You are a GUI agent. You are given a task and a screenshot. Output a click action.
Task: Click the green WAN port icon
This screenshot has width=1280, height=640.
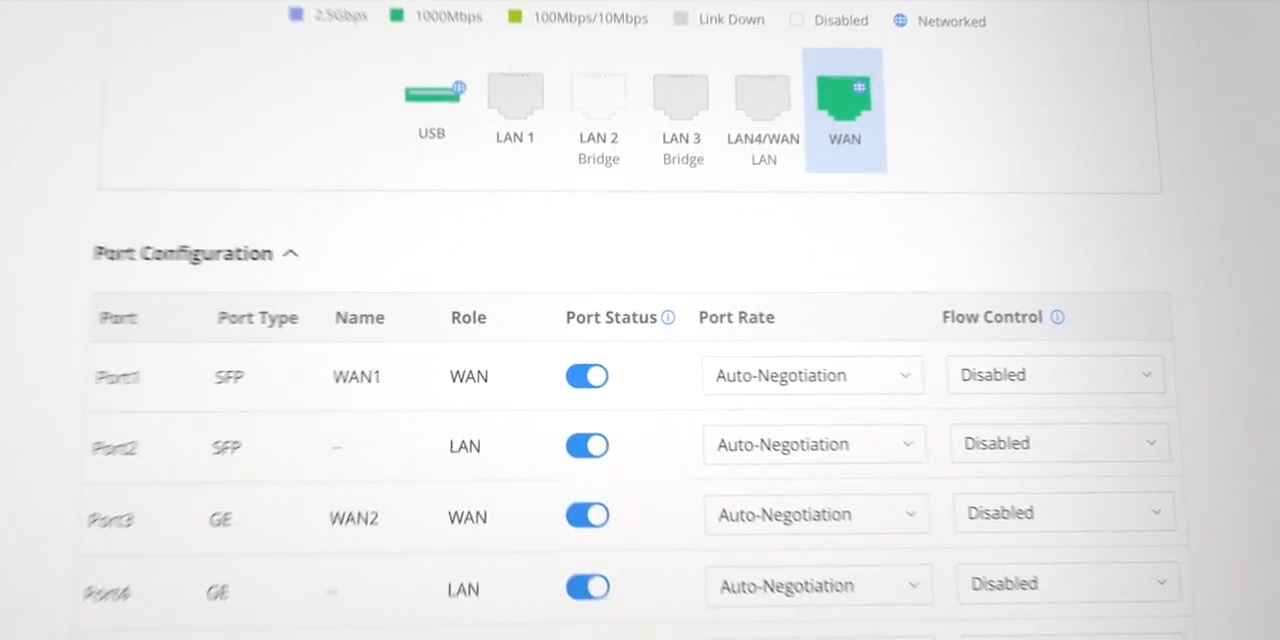844,98
